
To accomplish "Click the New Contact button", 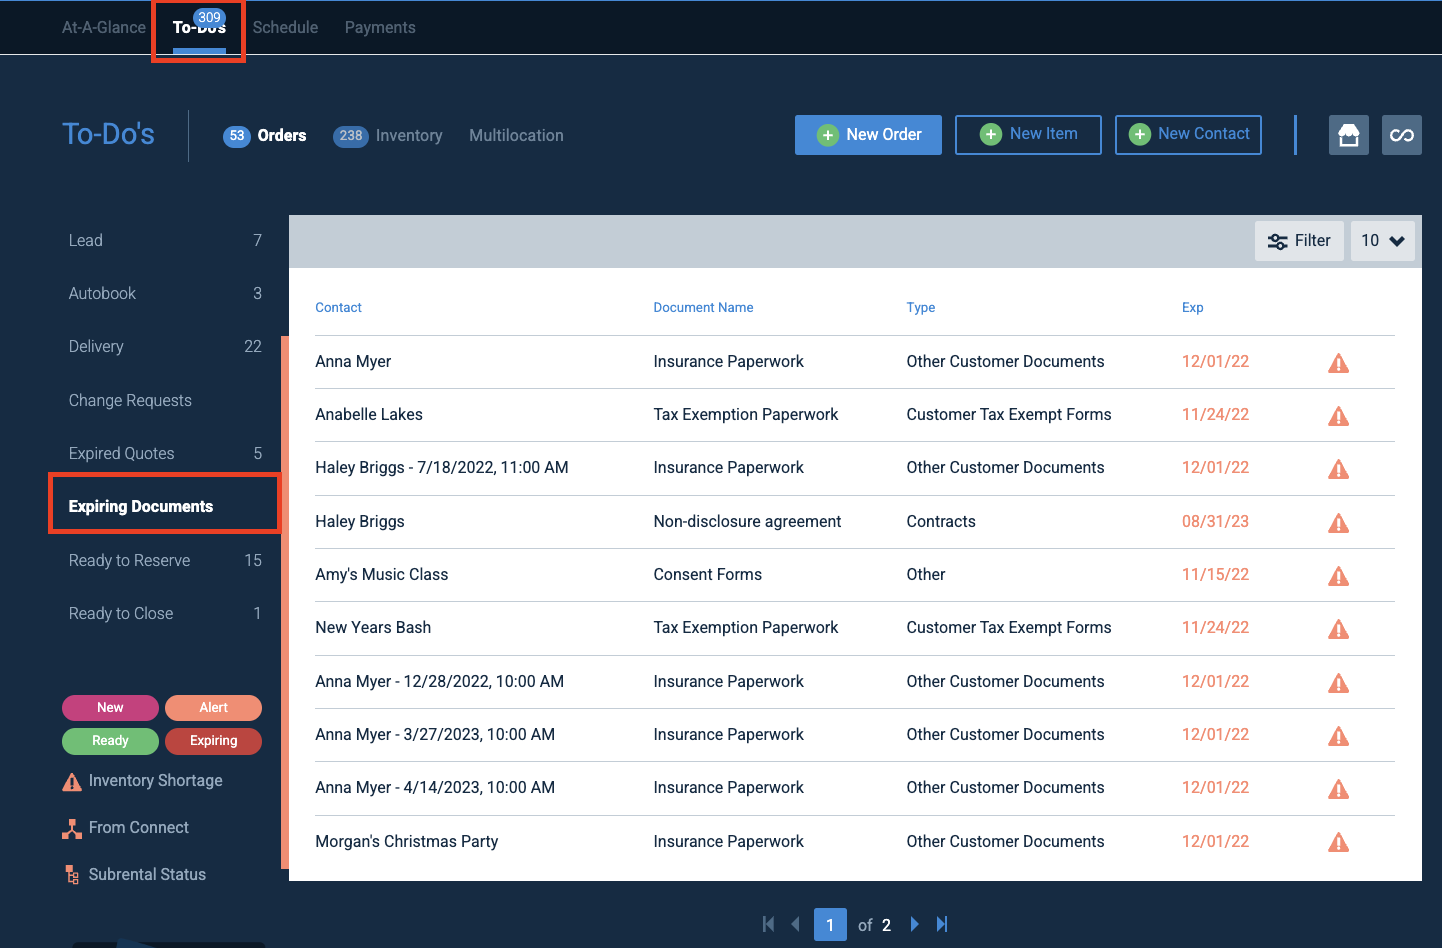I will click(1187, 134).
